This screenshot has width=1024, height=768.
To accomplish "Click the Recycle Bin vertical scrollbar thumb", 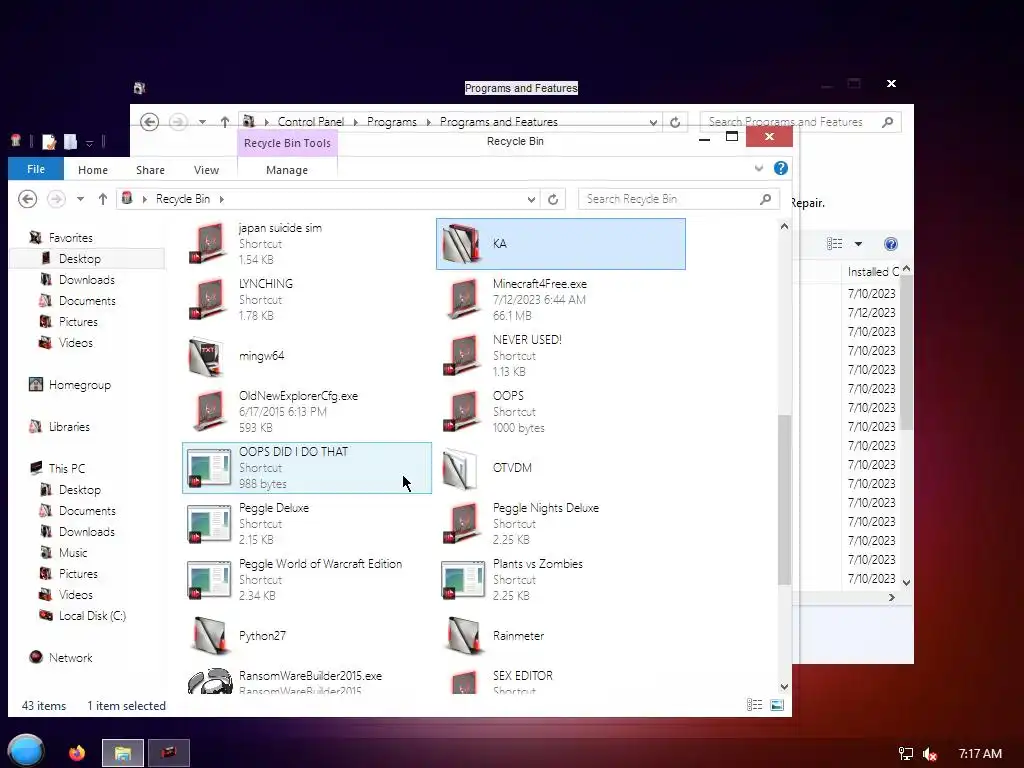I will click(x=784, y=500).
